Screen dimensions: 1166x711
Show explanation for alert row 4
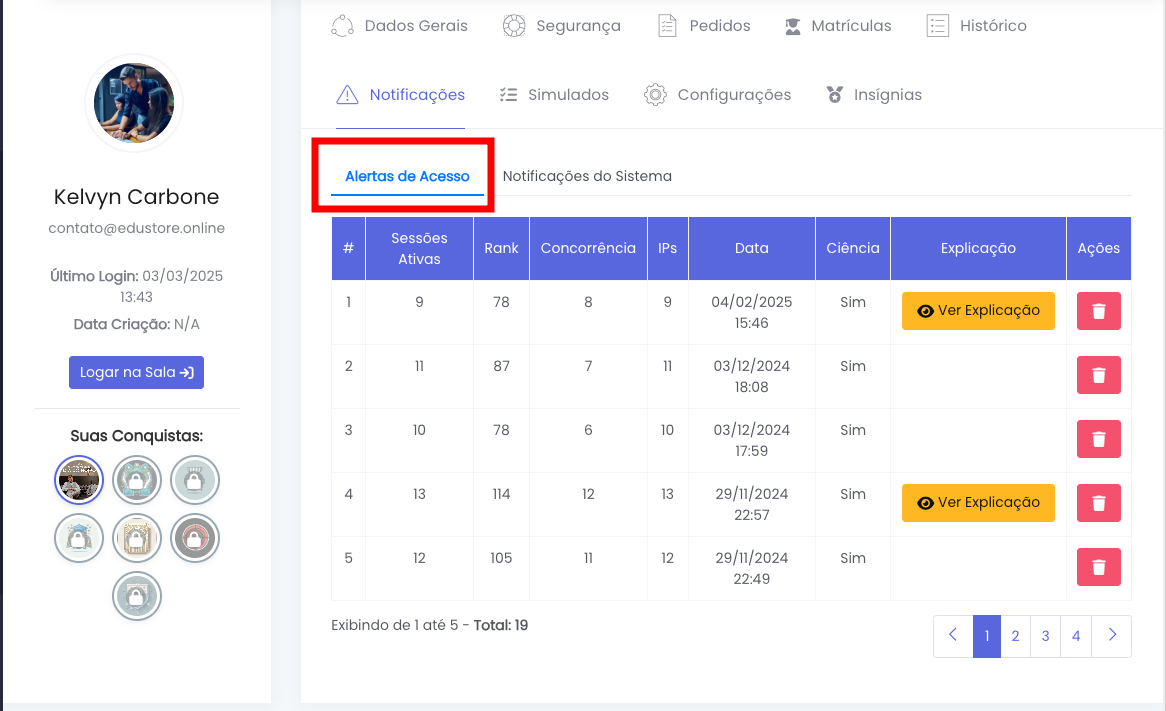pyautogui.click(x=978, y=503)
